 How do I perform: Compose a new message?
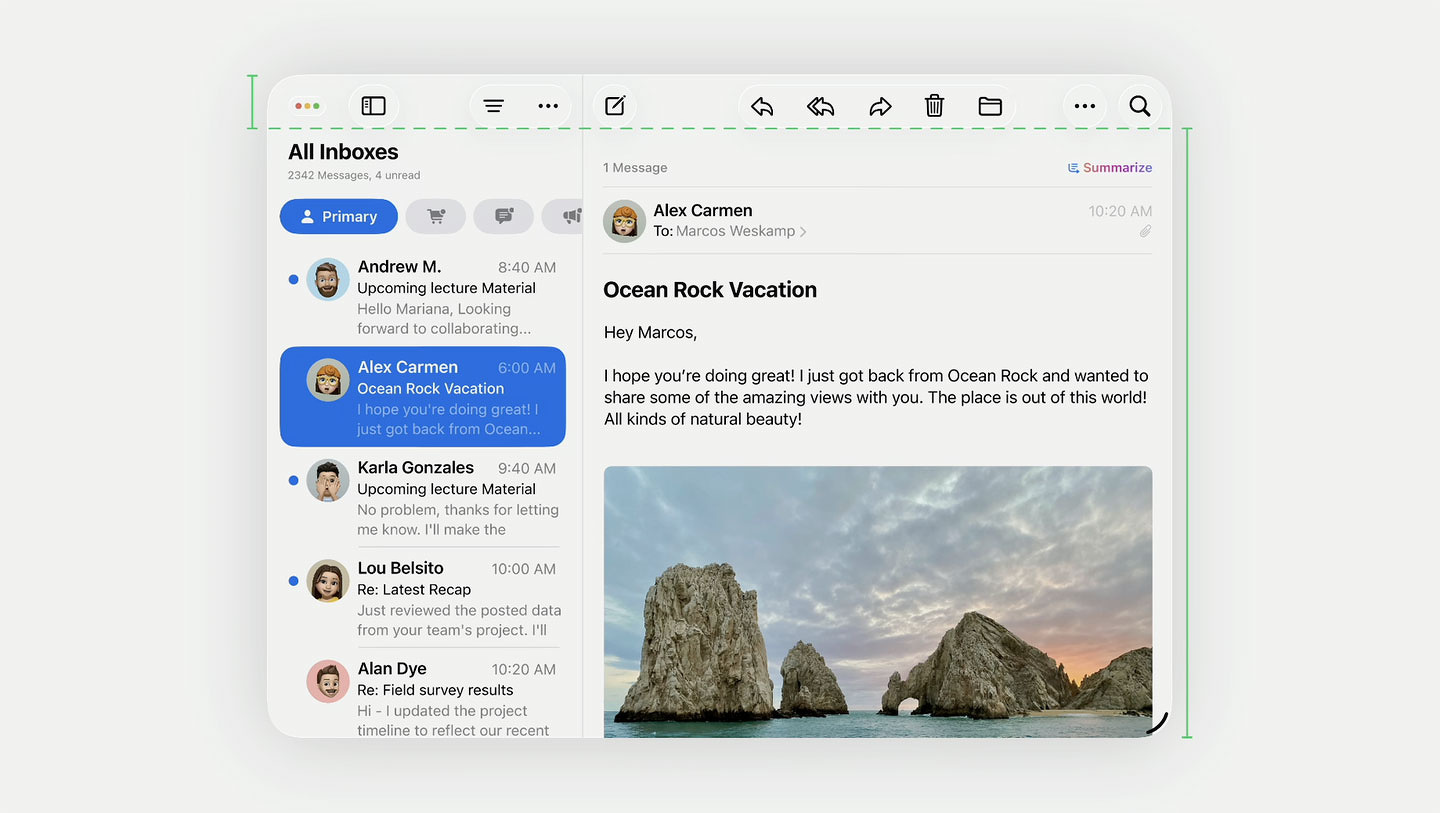tap(615, 106)
